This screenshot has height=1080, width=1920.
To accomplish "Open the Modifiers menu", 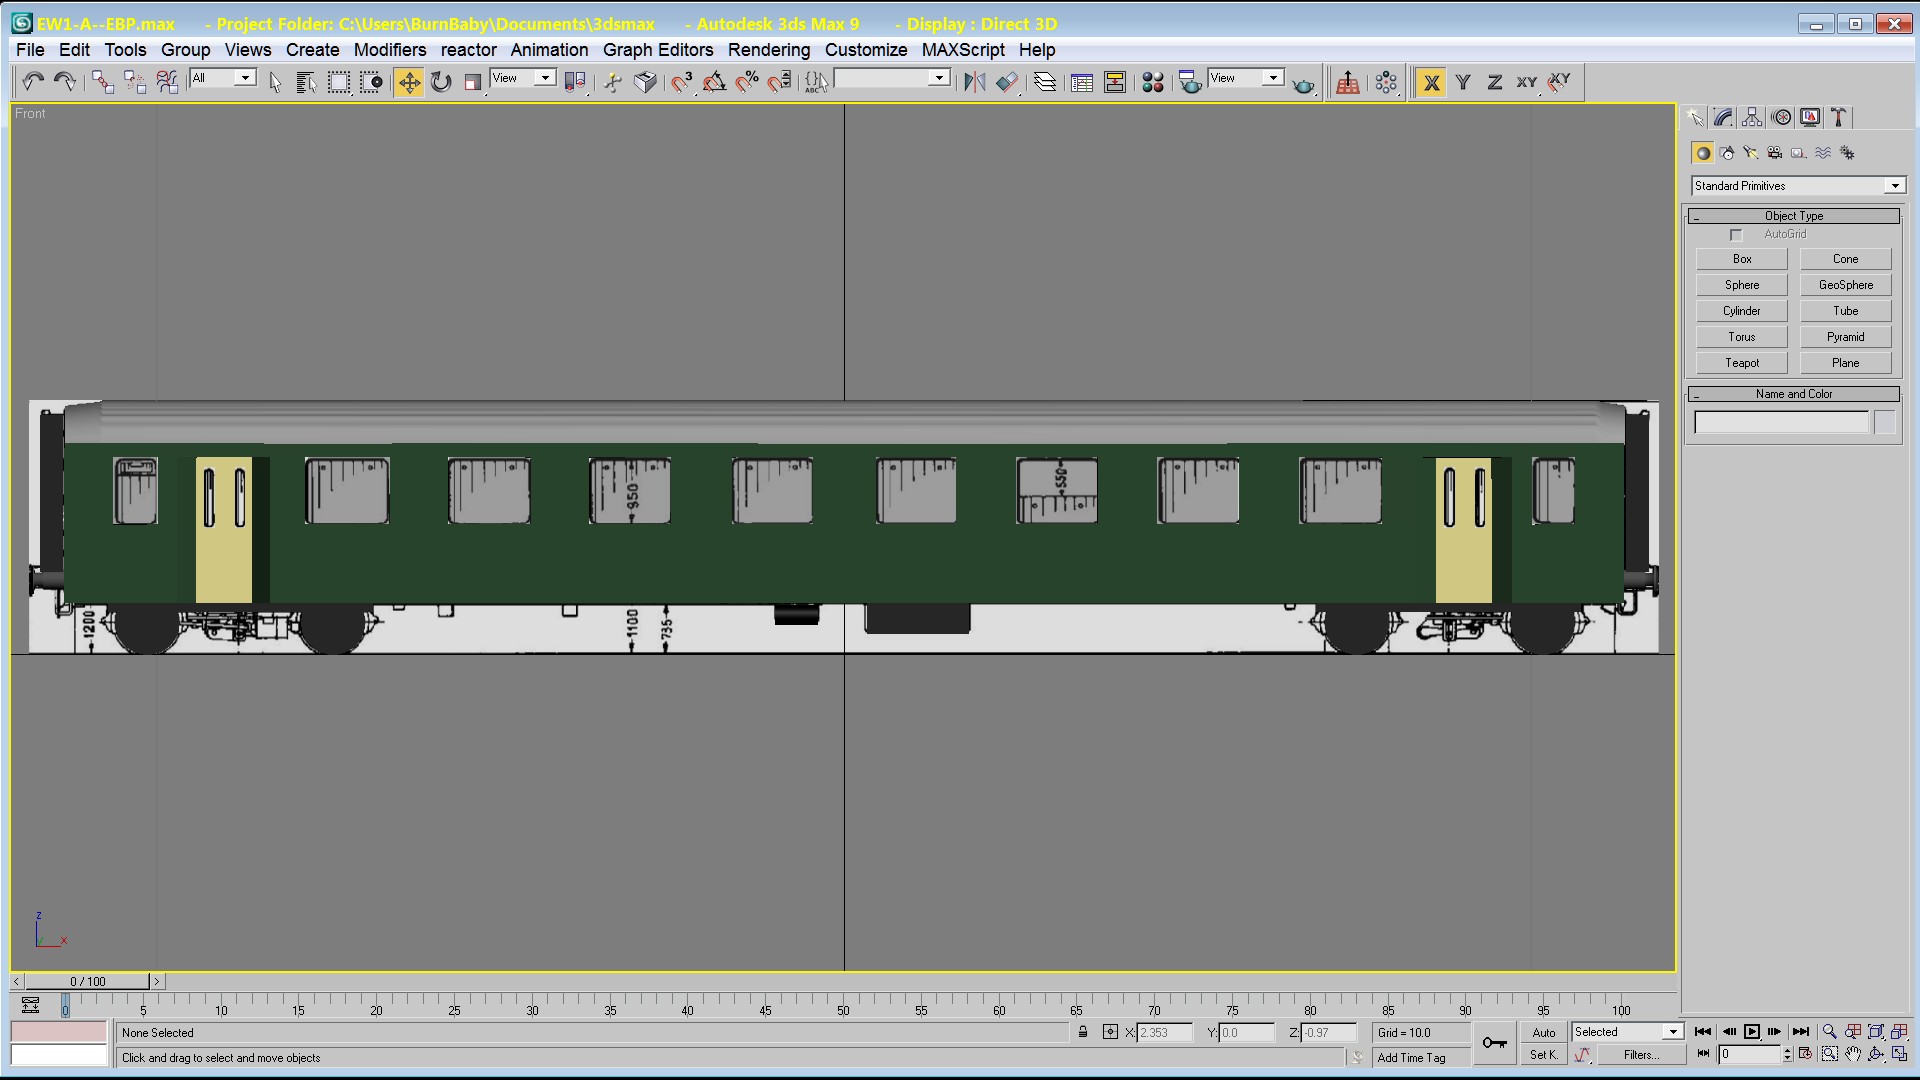I will tap(390, 50).
